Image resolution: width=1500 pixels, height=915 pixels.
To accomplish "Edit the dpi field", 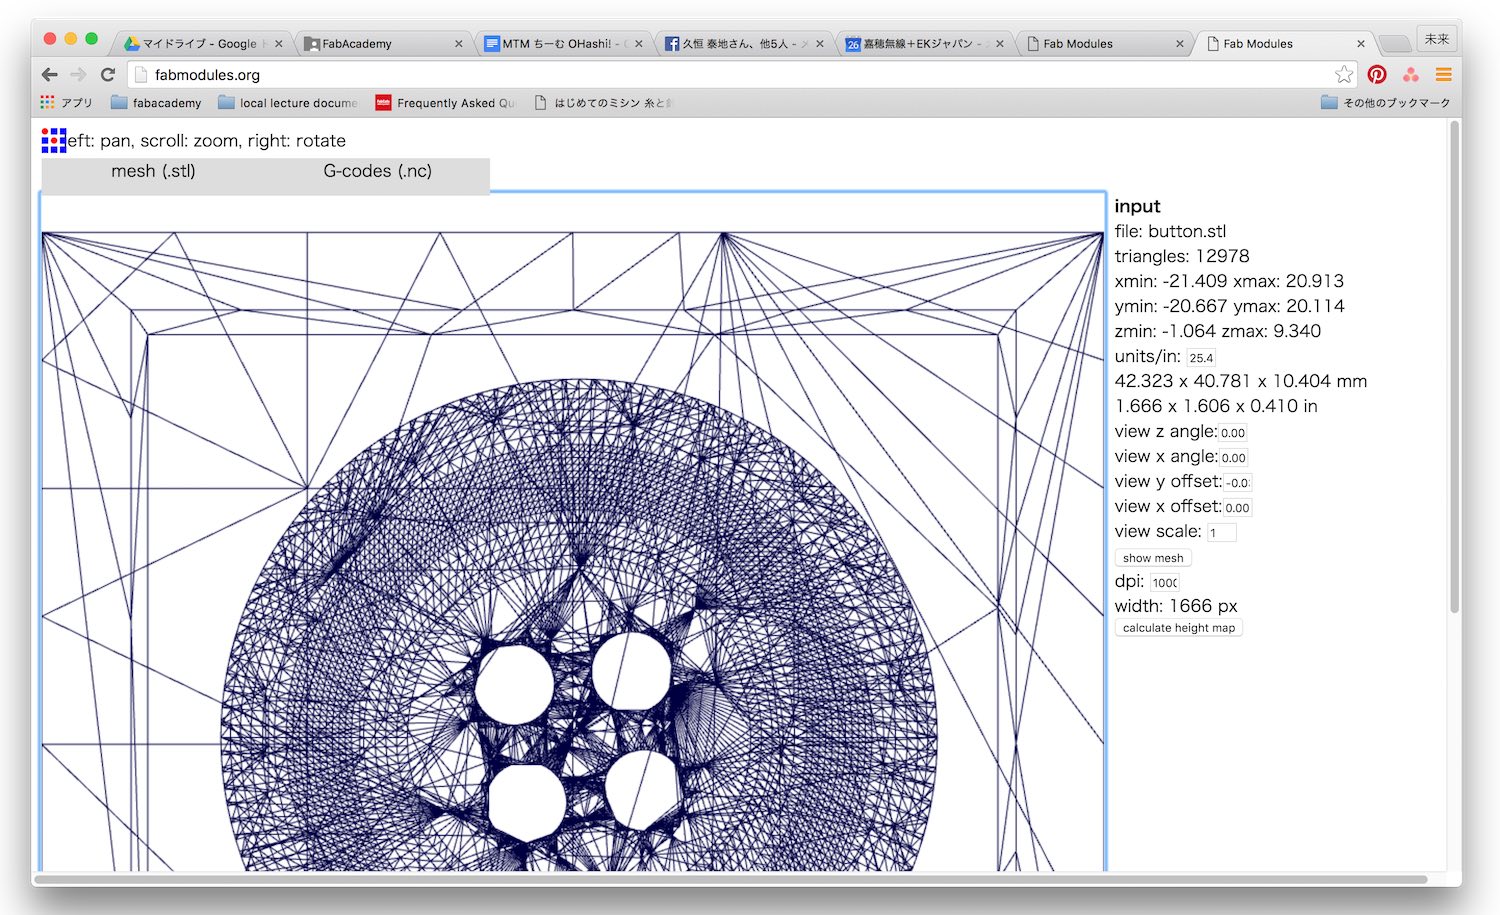I will [x=1164, y=583].
